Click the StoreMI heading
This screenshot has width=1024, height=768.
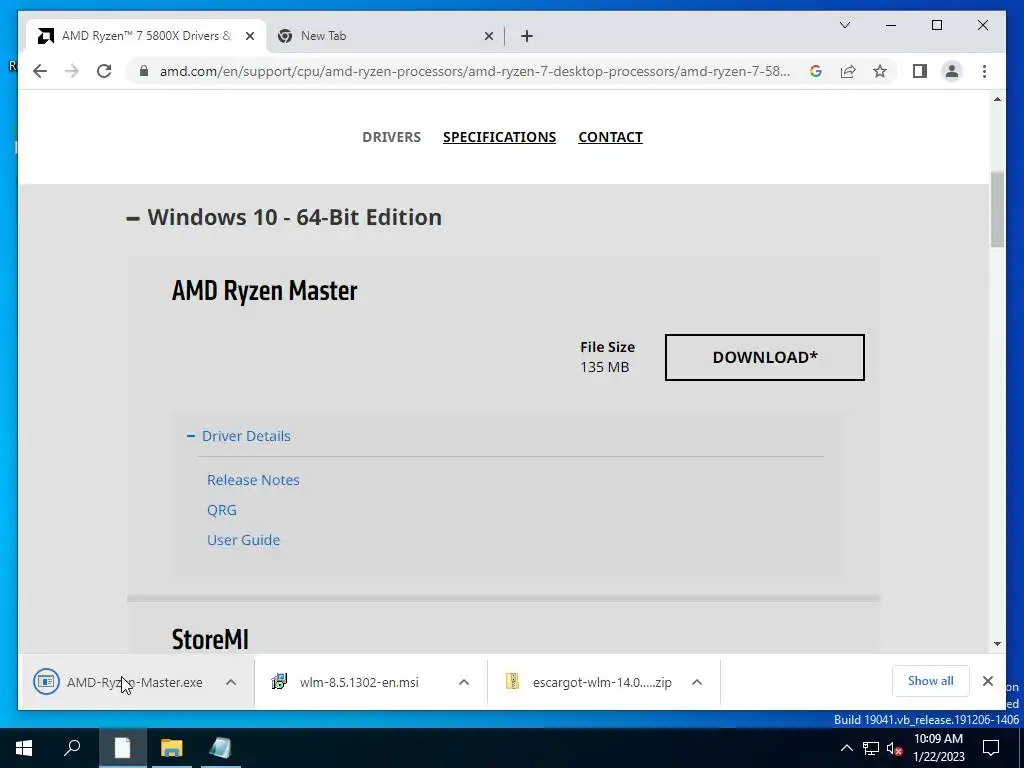pyautogui.click(x=210, y=639)
